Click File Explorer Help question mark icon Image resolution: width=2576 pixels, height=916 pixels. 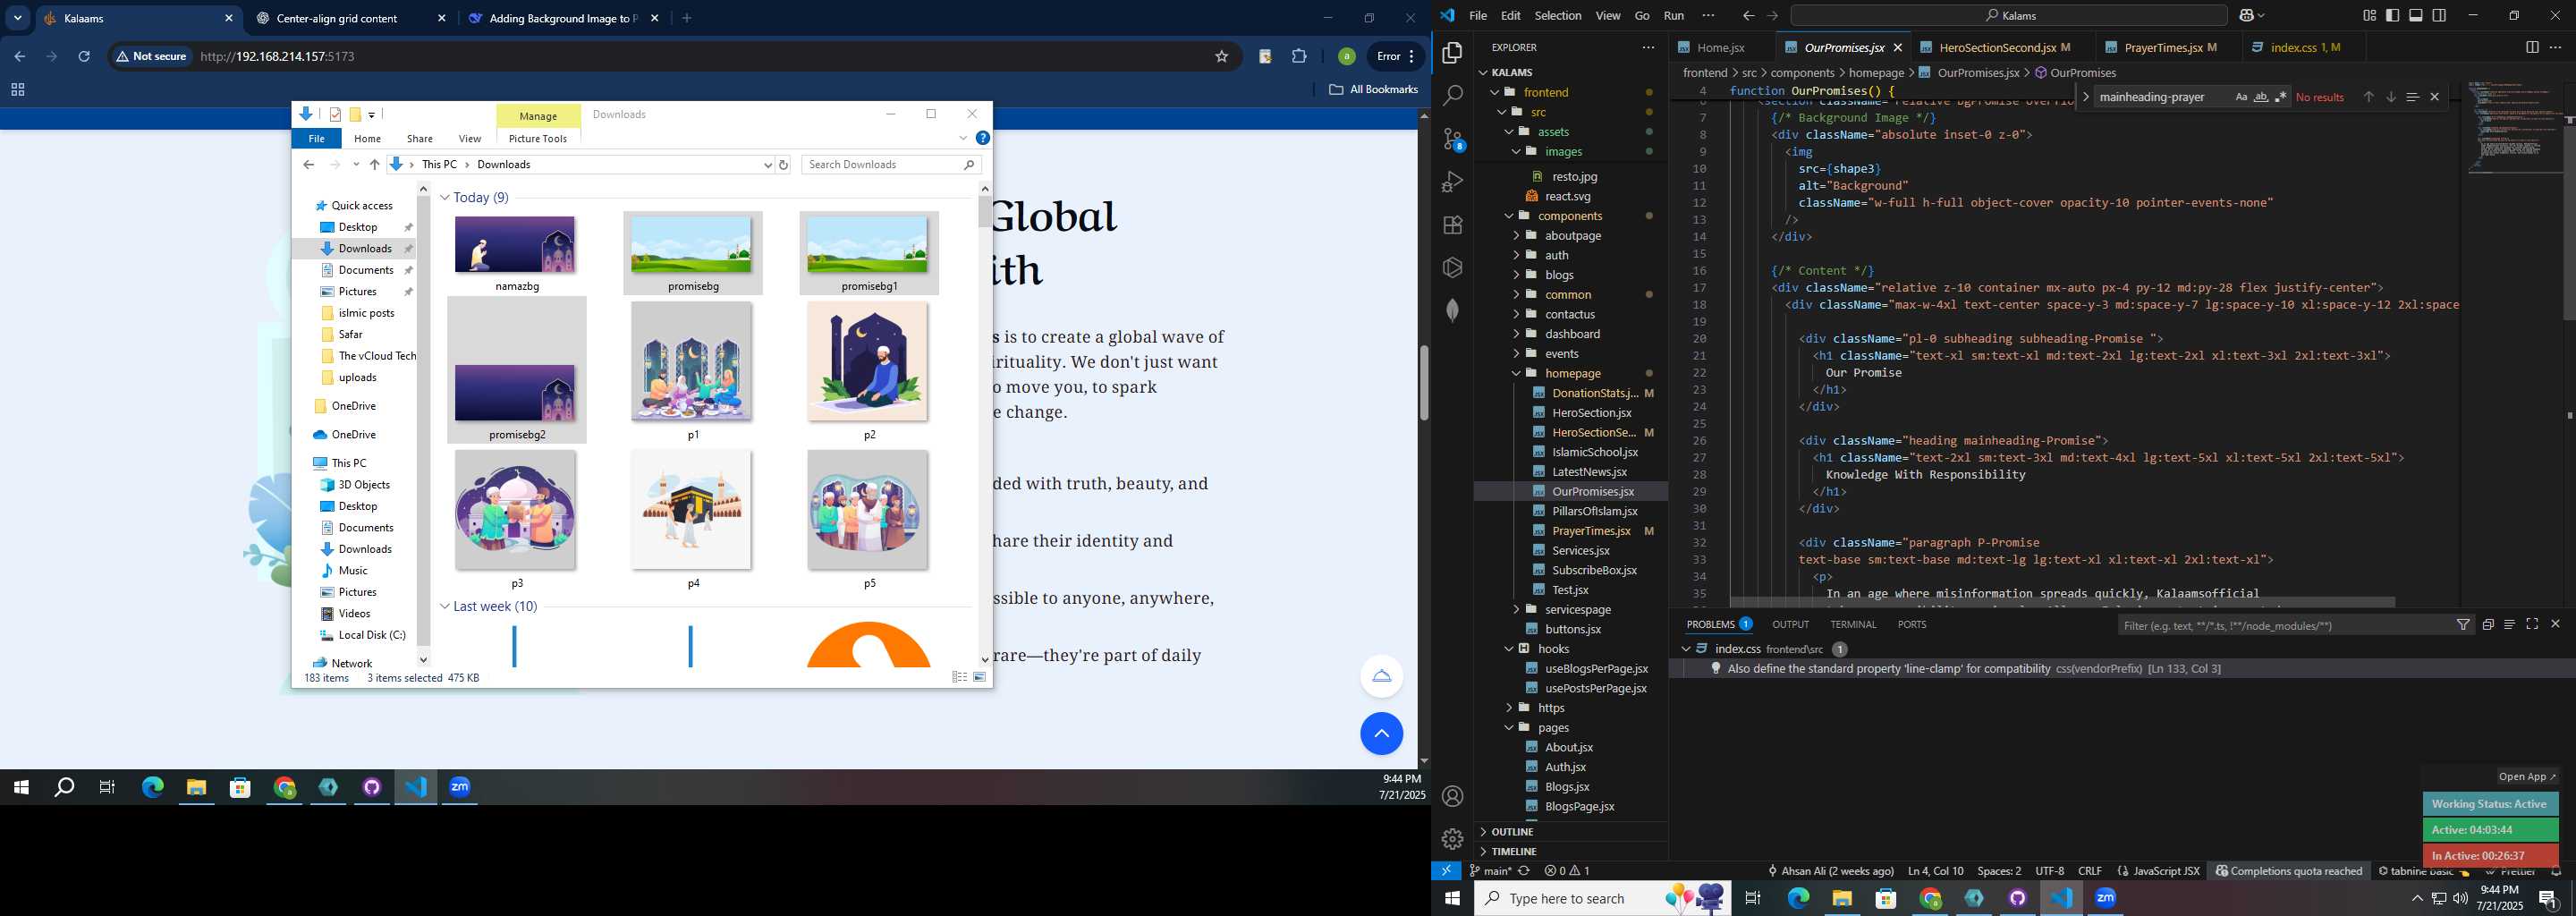(982, 138)
